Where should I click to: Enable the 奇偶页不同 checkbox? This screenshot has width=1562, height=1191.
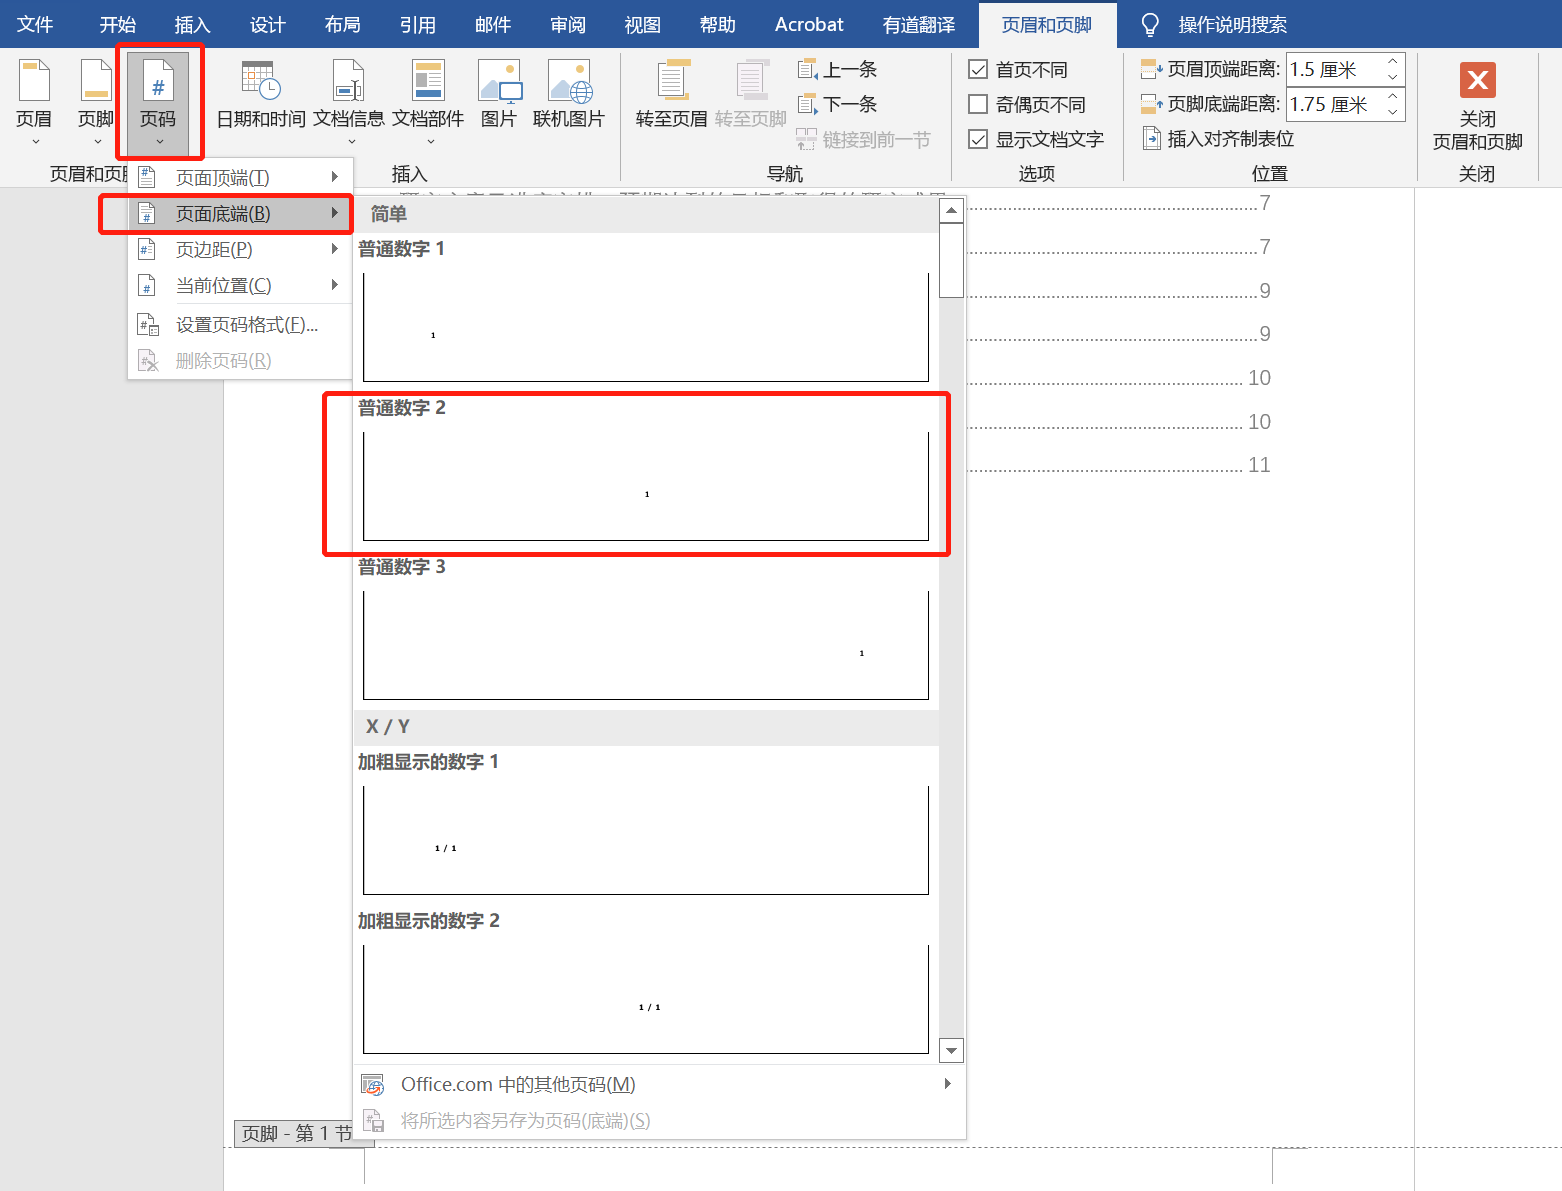[977, 103]
